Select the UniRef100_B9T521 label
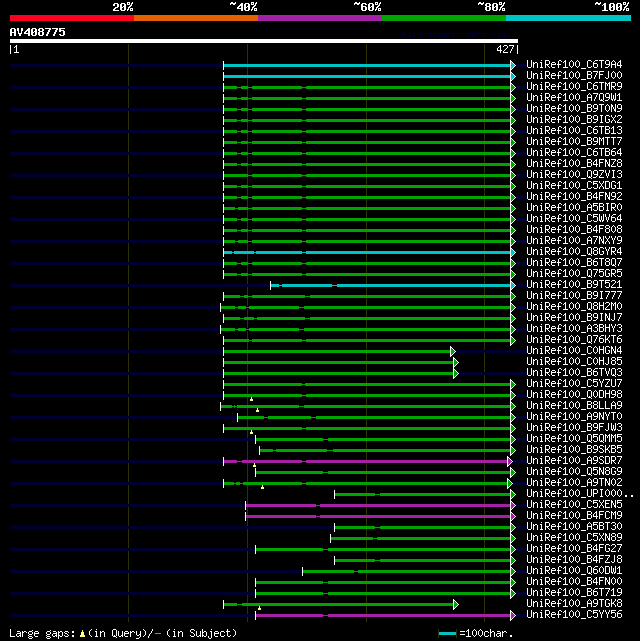Screen dimensions: 640x641 [574, 285]
